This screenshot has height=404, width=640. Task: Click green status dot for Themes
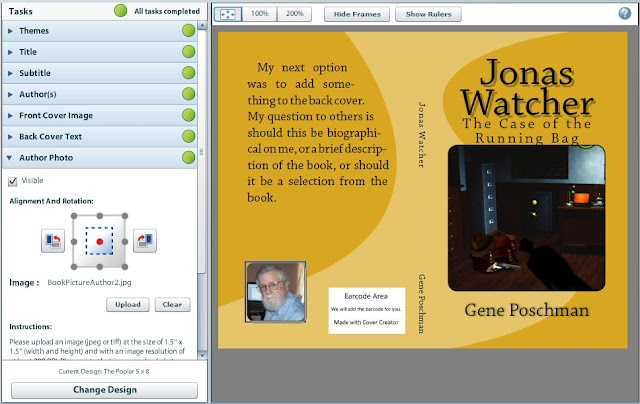pos(189,31)
